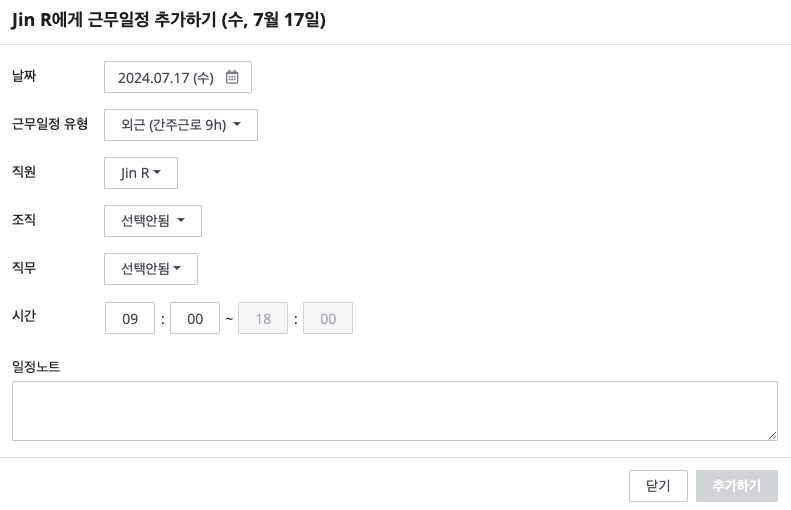The width and height of the screenshot is (791, 510).
Task: Focus the 일정노트 text area
Action: point(394,410)
